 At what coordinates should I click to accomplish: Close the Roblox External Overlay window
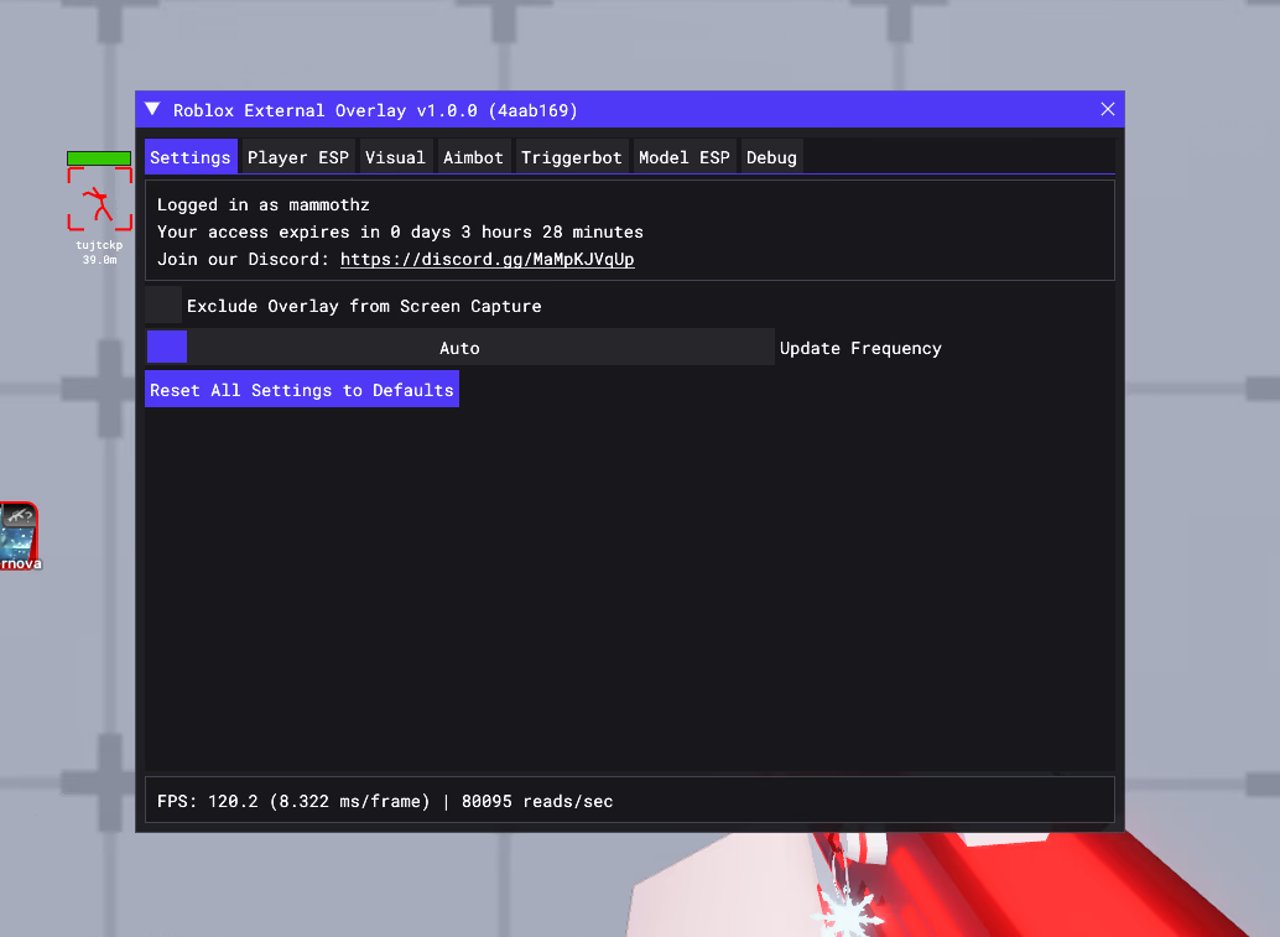coord(1107,109)
